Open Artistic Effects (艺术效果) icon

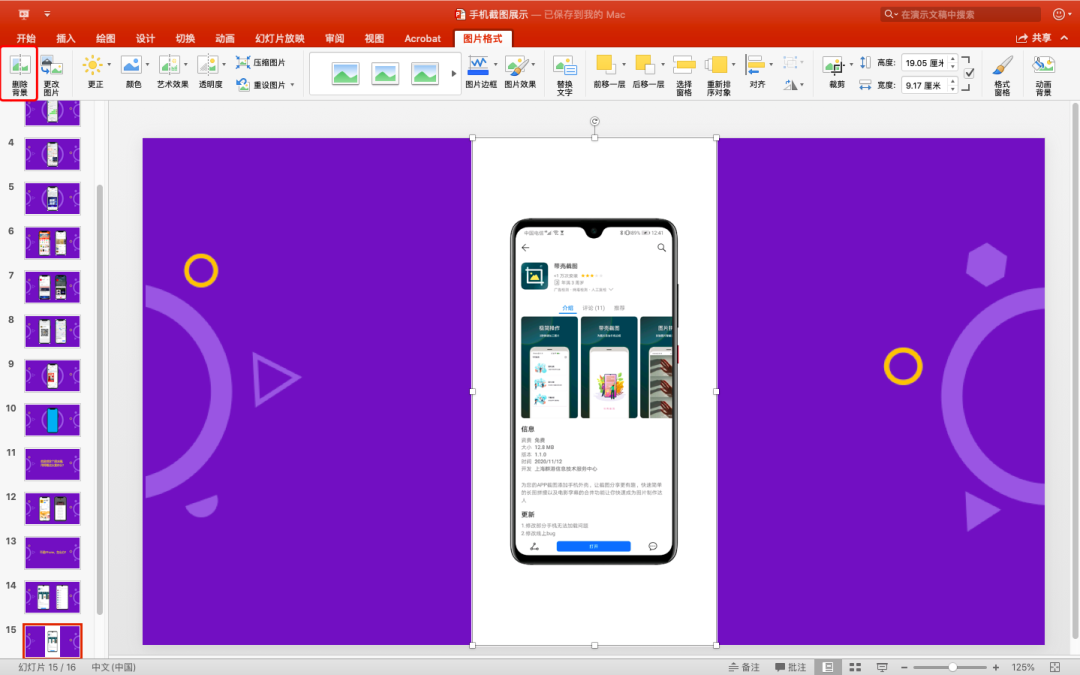(x=169, y=65)
